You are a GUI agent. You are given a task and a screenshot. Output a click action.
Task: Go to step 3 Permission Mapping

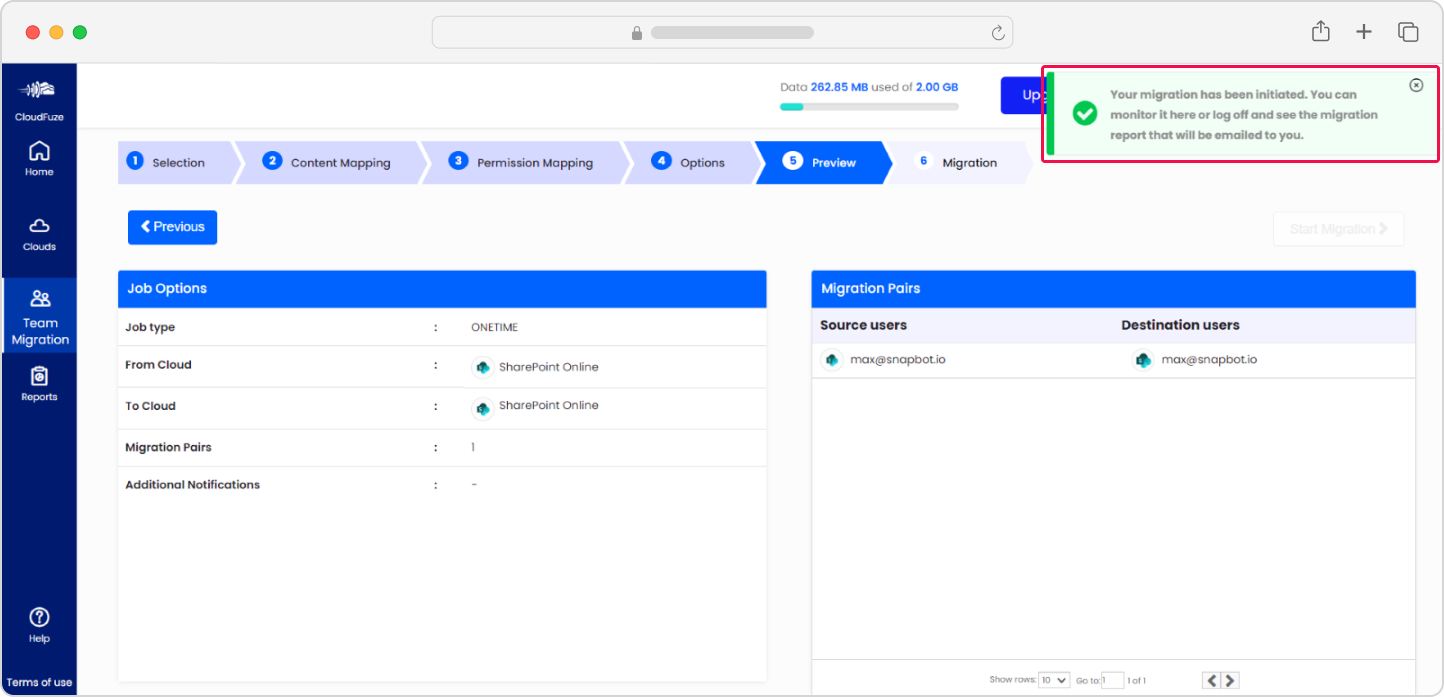tap(525, 162)
